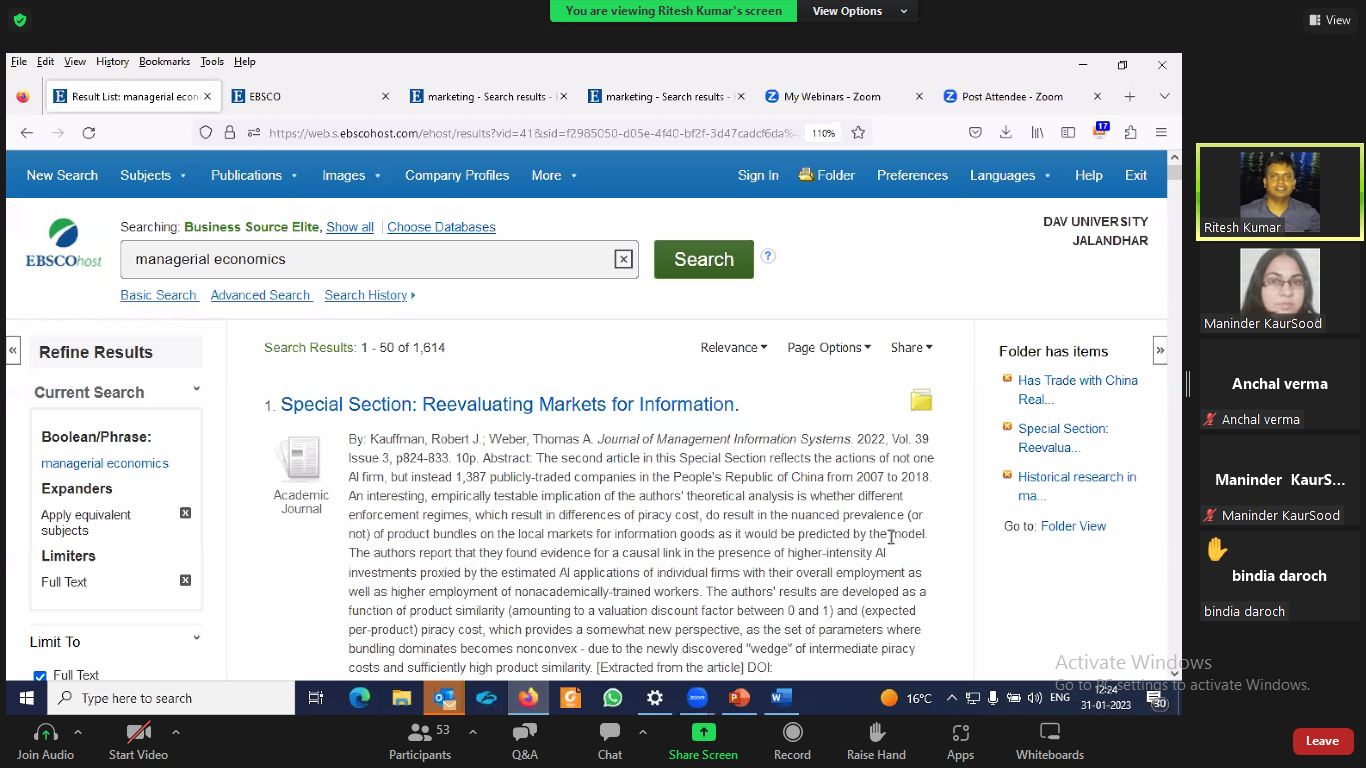Open the Advanced Search link
Viewport: 1366px width, 768px height.
(x=260, y=296)
